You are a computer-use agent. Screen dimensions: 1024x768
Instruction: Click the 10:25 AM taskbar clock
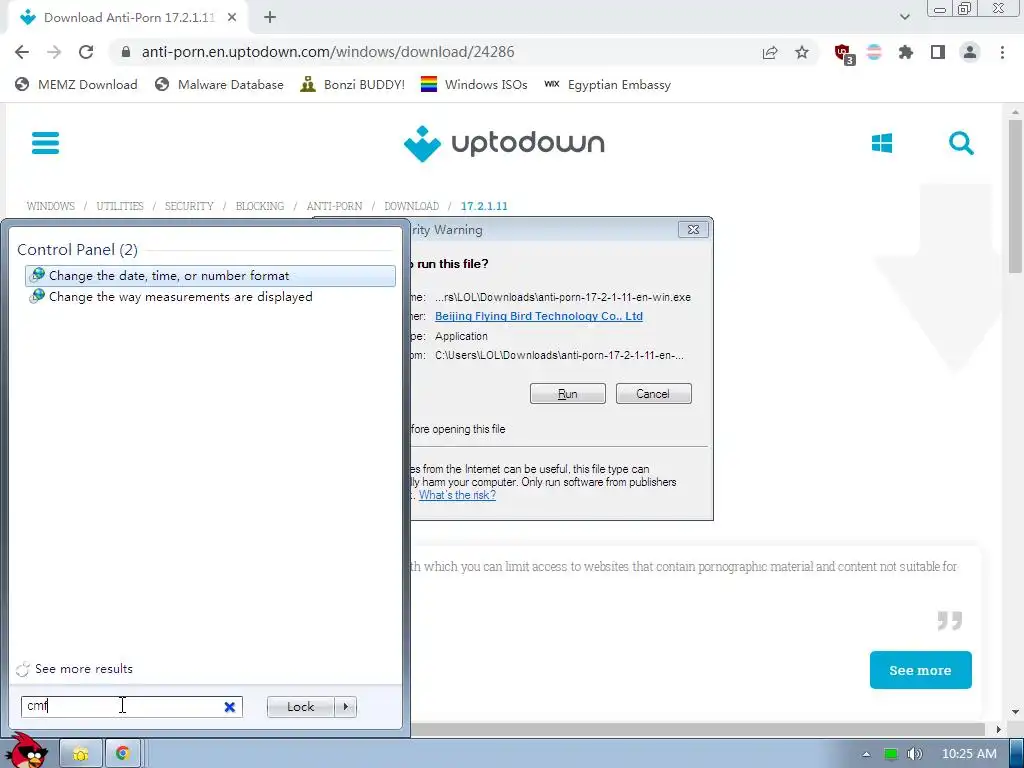[x=969, y=754]
